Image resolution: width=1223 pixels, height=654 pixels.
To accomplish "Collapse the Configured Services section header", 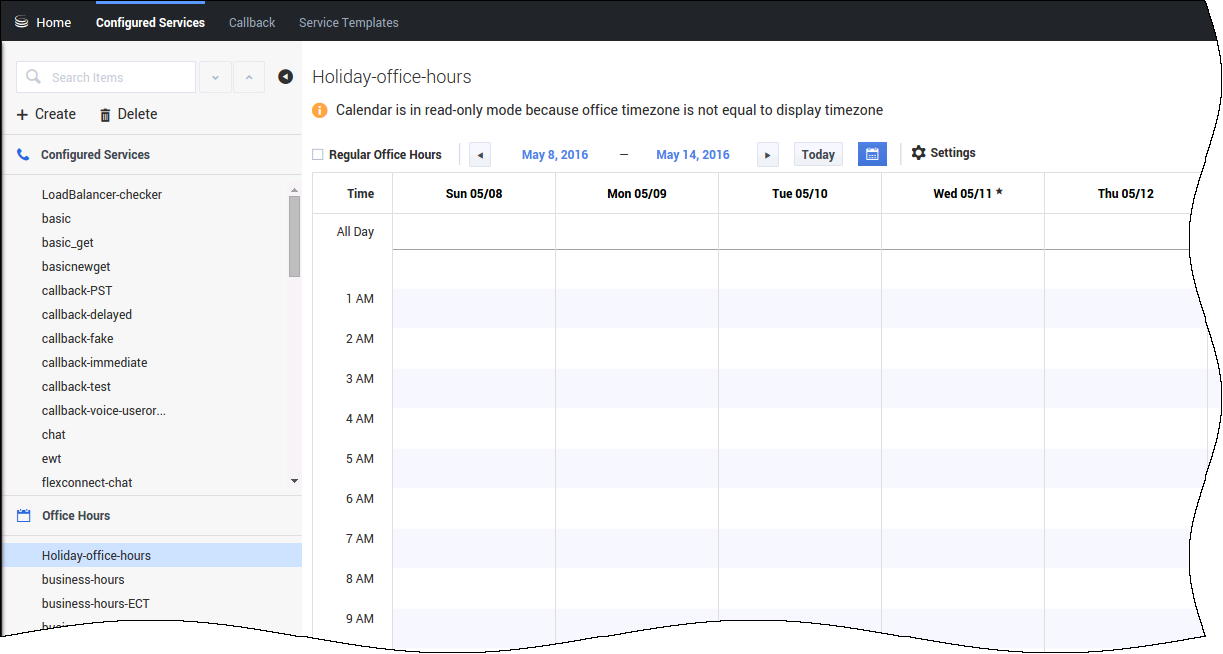I will click(x=95, y=155).
